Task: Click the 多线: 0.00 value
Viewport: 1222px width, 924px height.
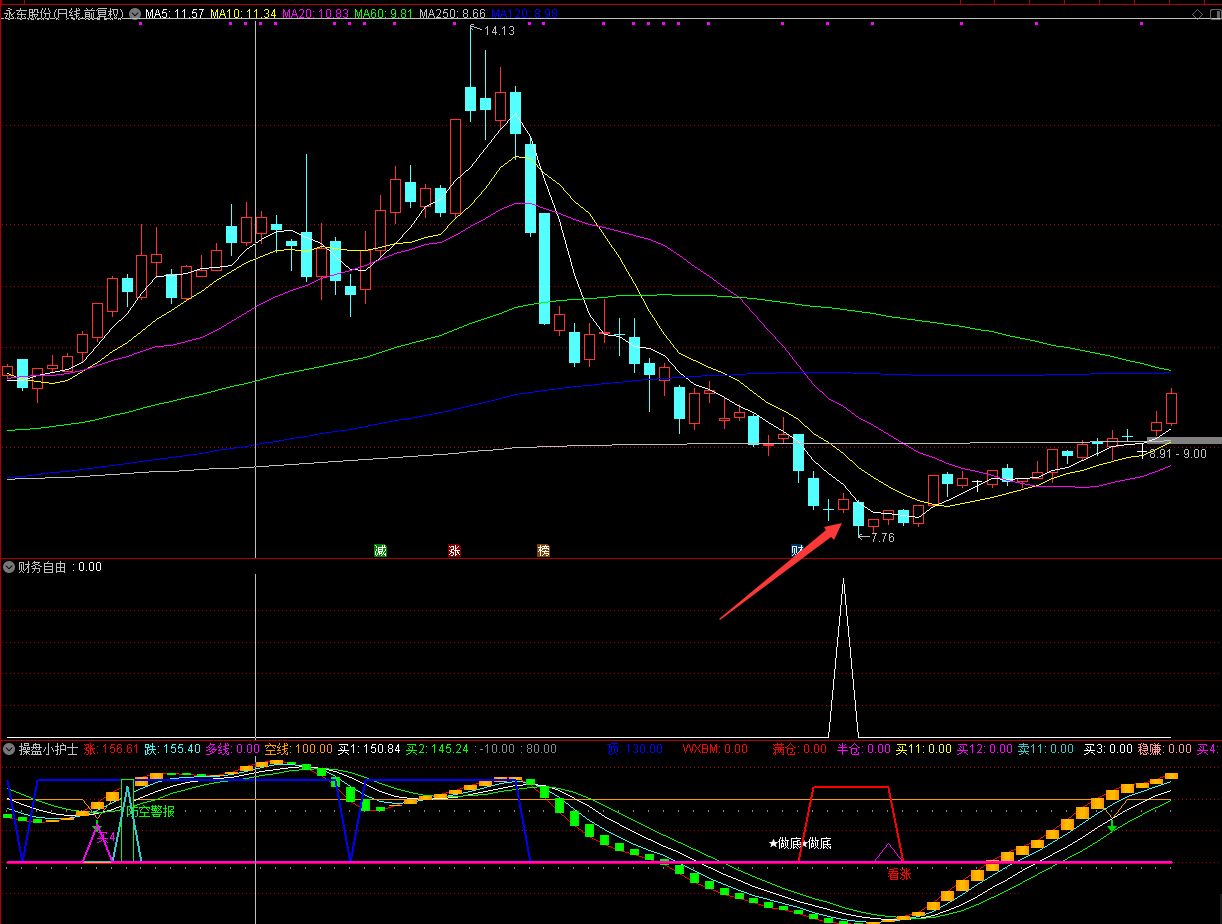Action: point(233,749)
